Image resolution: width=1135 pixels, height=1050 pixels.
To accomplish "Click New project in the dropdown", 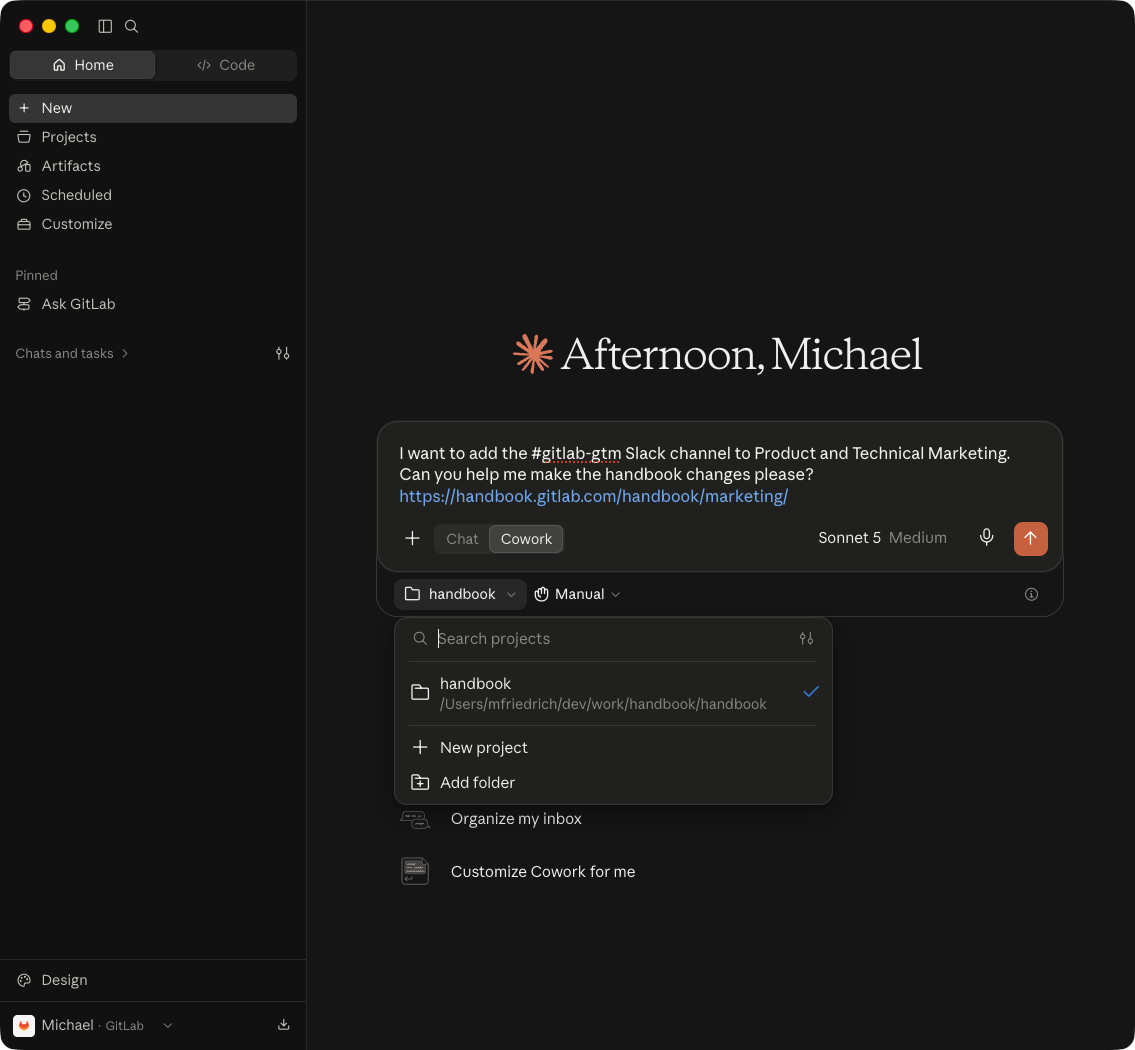I will click(x=613, y=748).
